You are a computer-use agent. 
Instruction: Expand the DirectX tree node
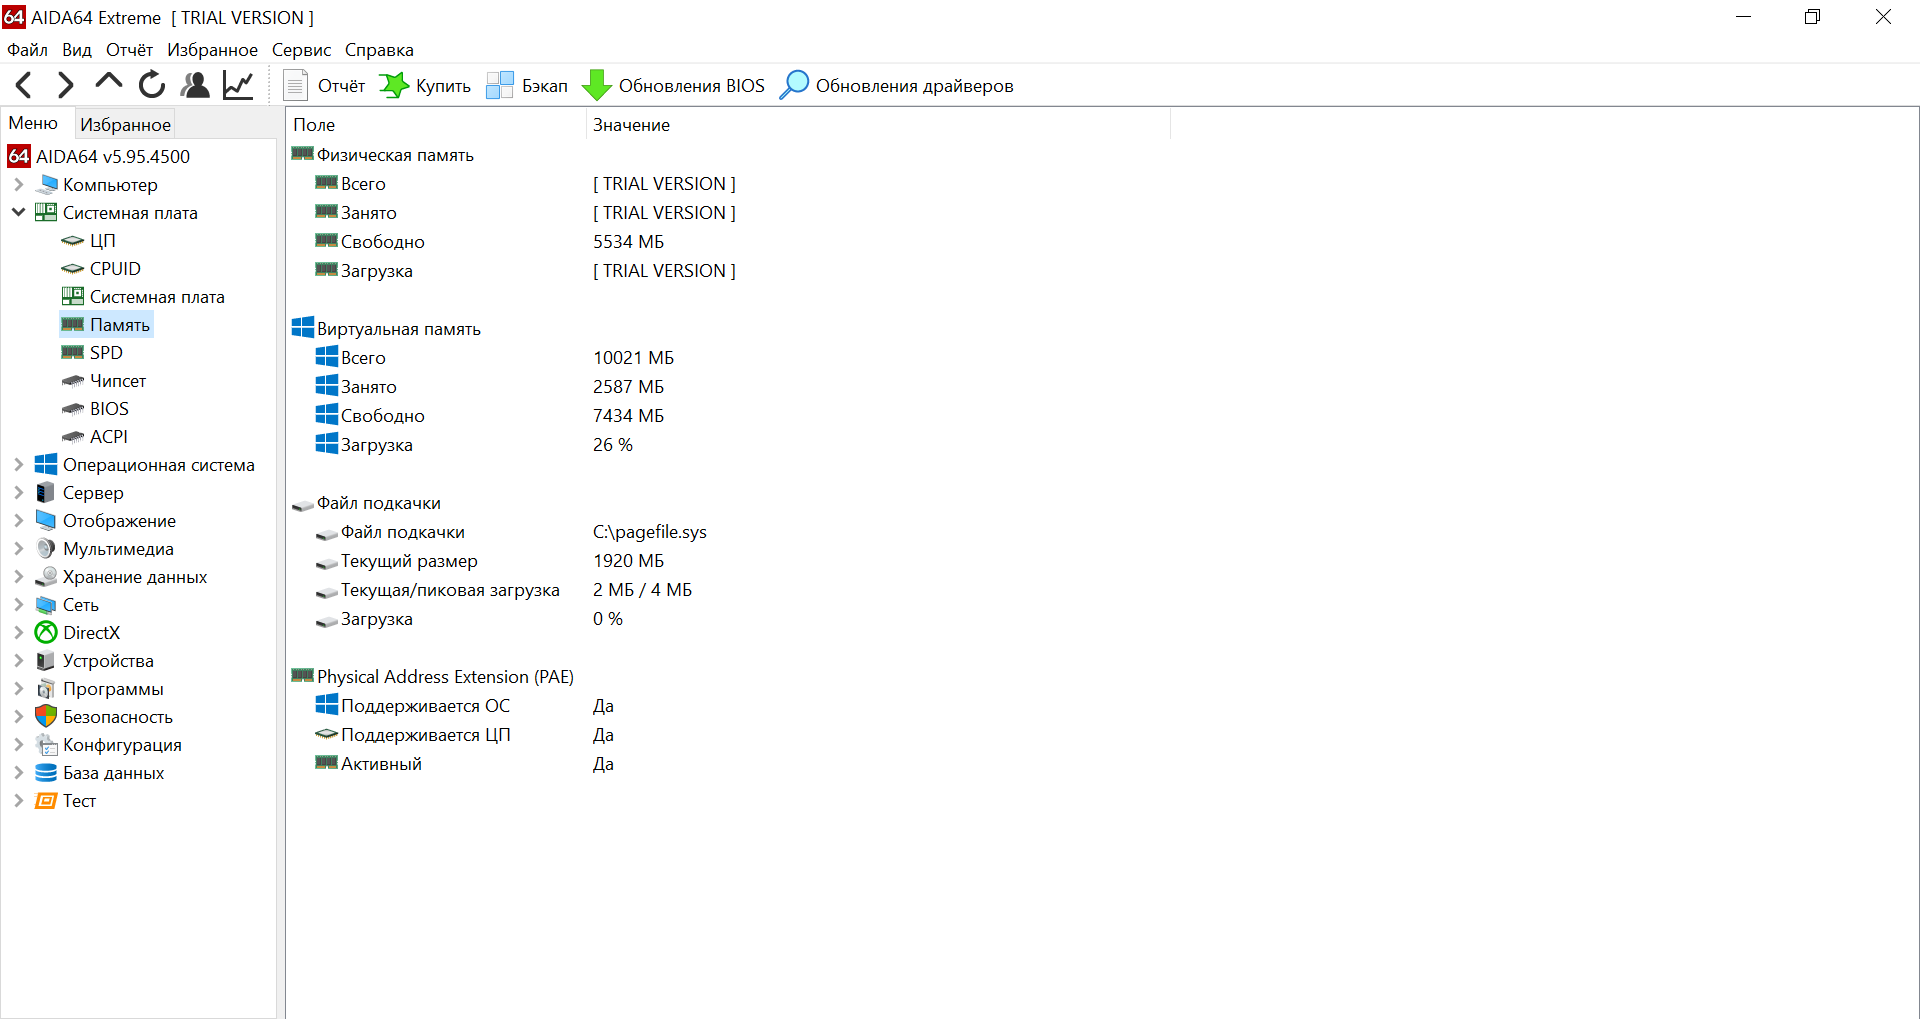[18, 632]
